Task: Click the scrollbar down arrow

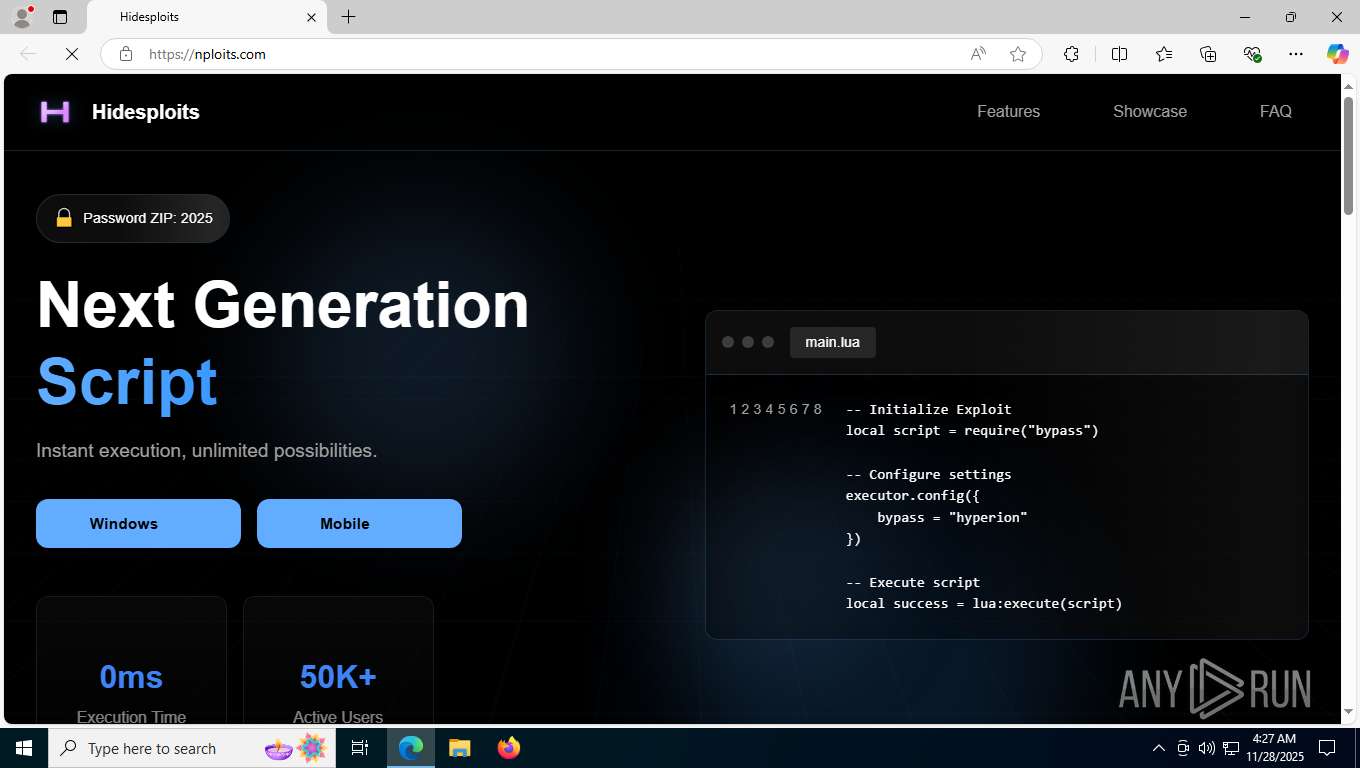Action: (1348, 712)
